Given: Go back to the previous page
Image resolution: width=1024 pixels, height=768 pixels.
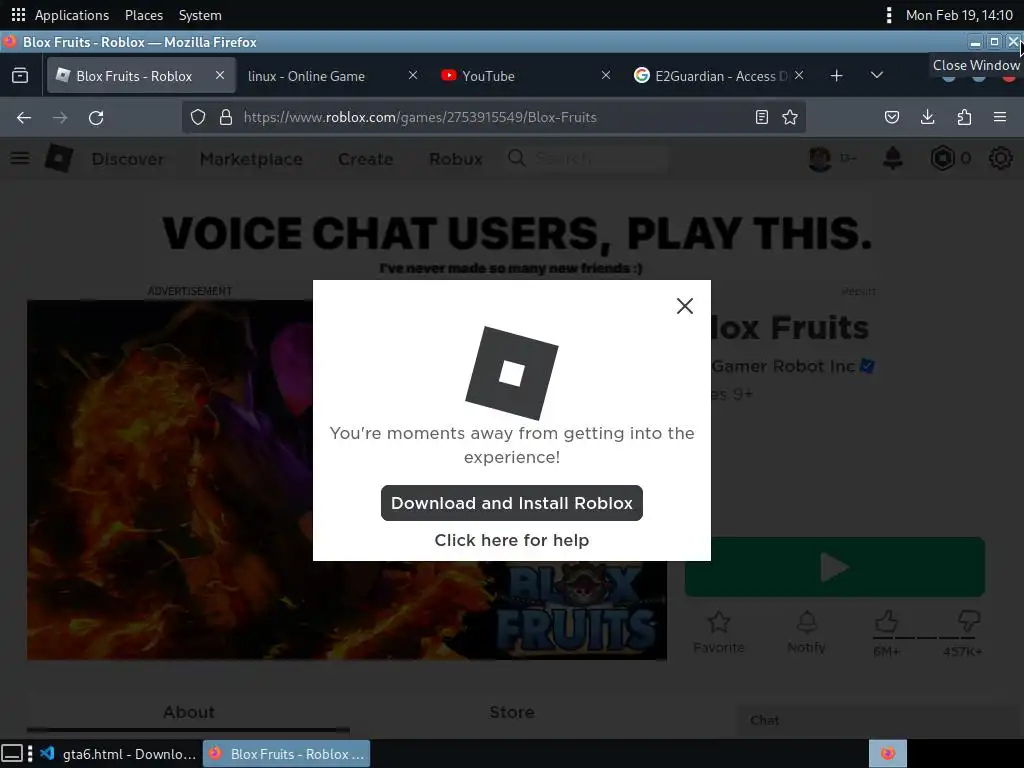Looking at the screenshot, I should tap(24, 118).
